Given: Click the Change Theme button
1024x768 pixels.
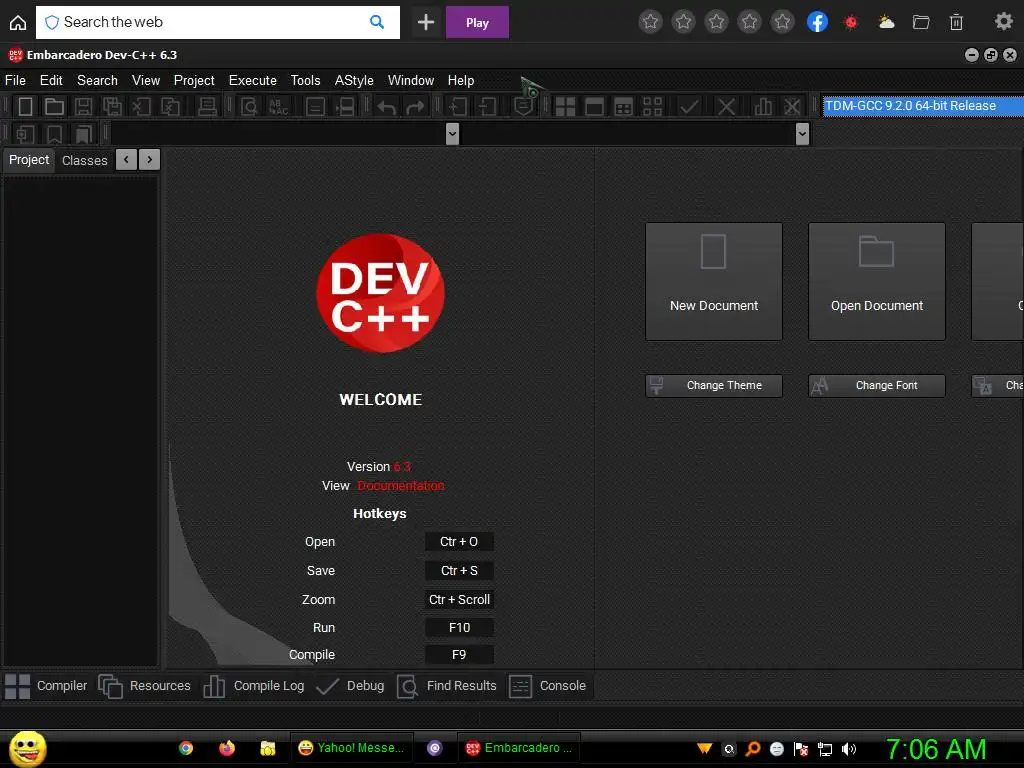Looking at the screenshot, I should pyautogui.click(x=714, y=385).
